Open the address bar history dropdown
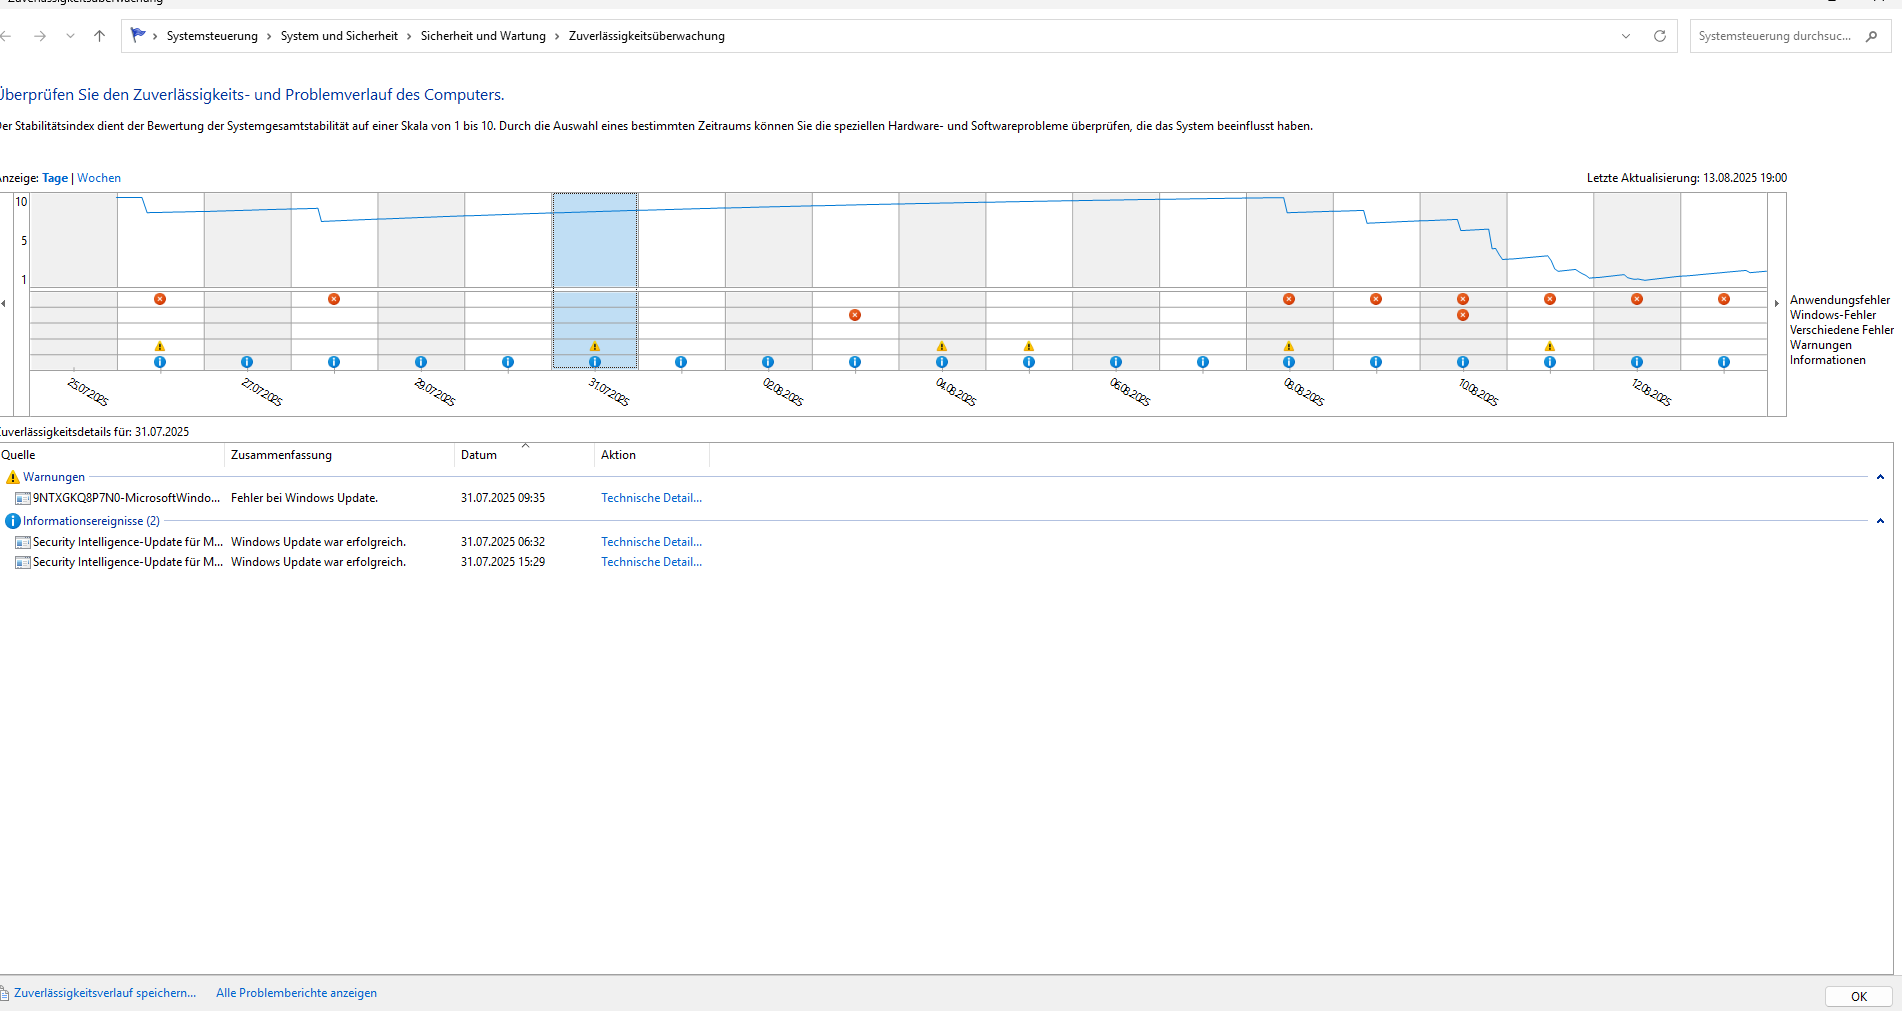 (1626, 36)
